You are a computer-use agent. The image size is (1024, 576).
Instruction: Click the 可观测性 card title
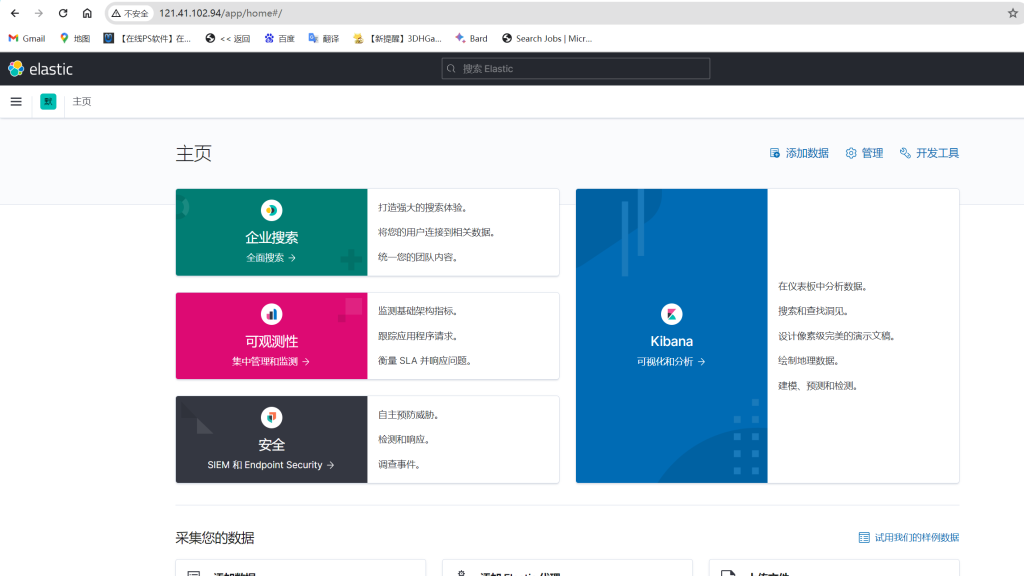tap(272, 342)
